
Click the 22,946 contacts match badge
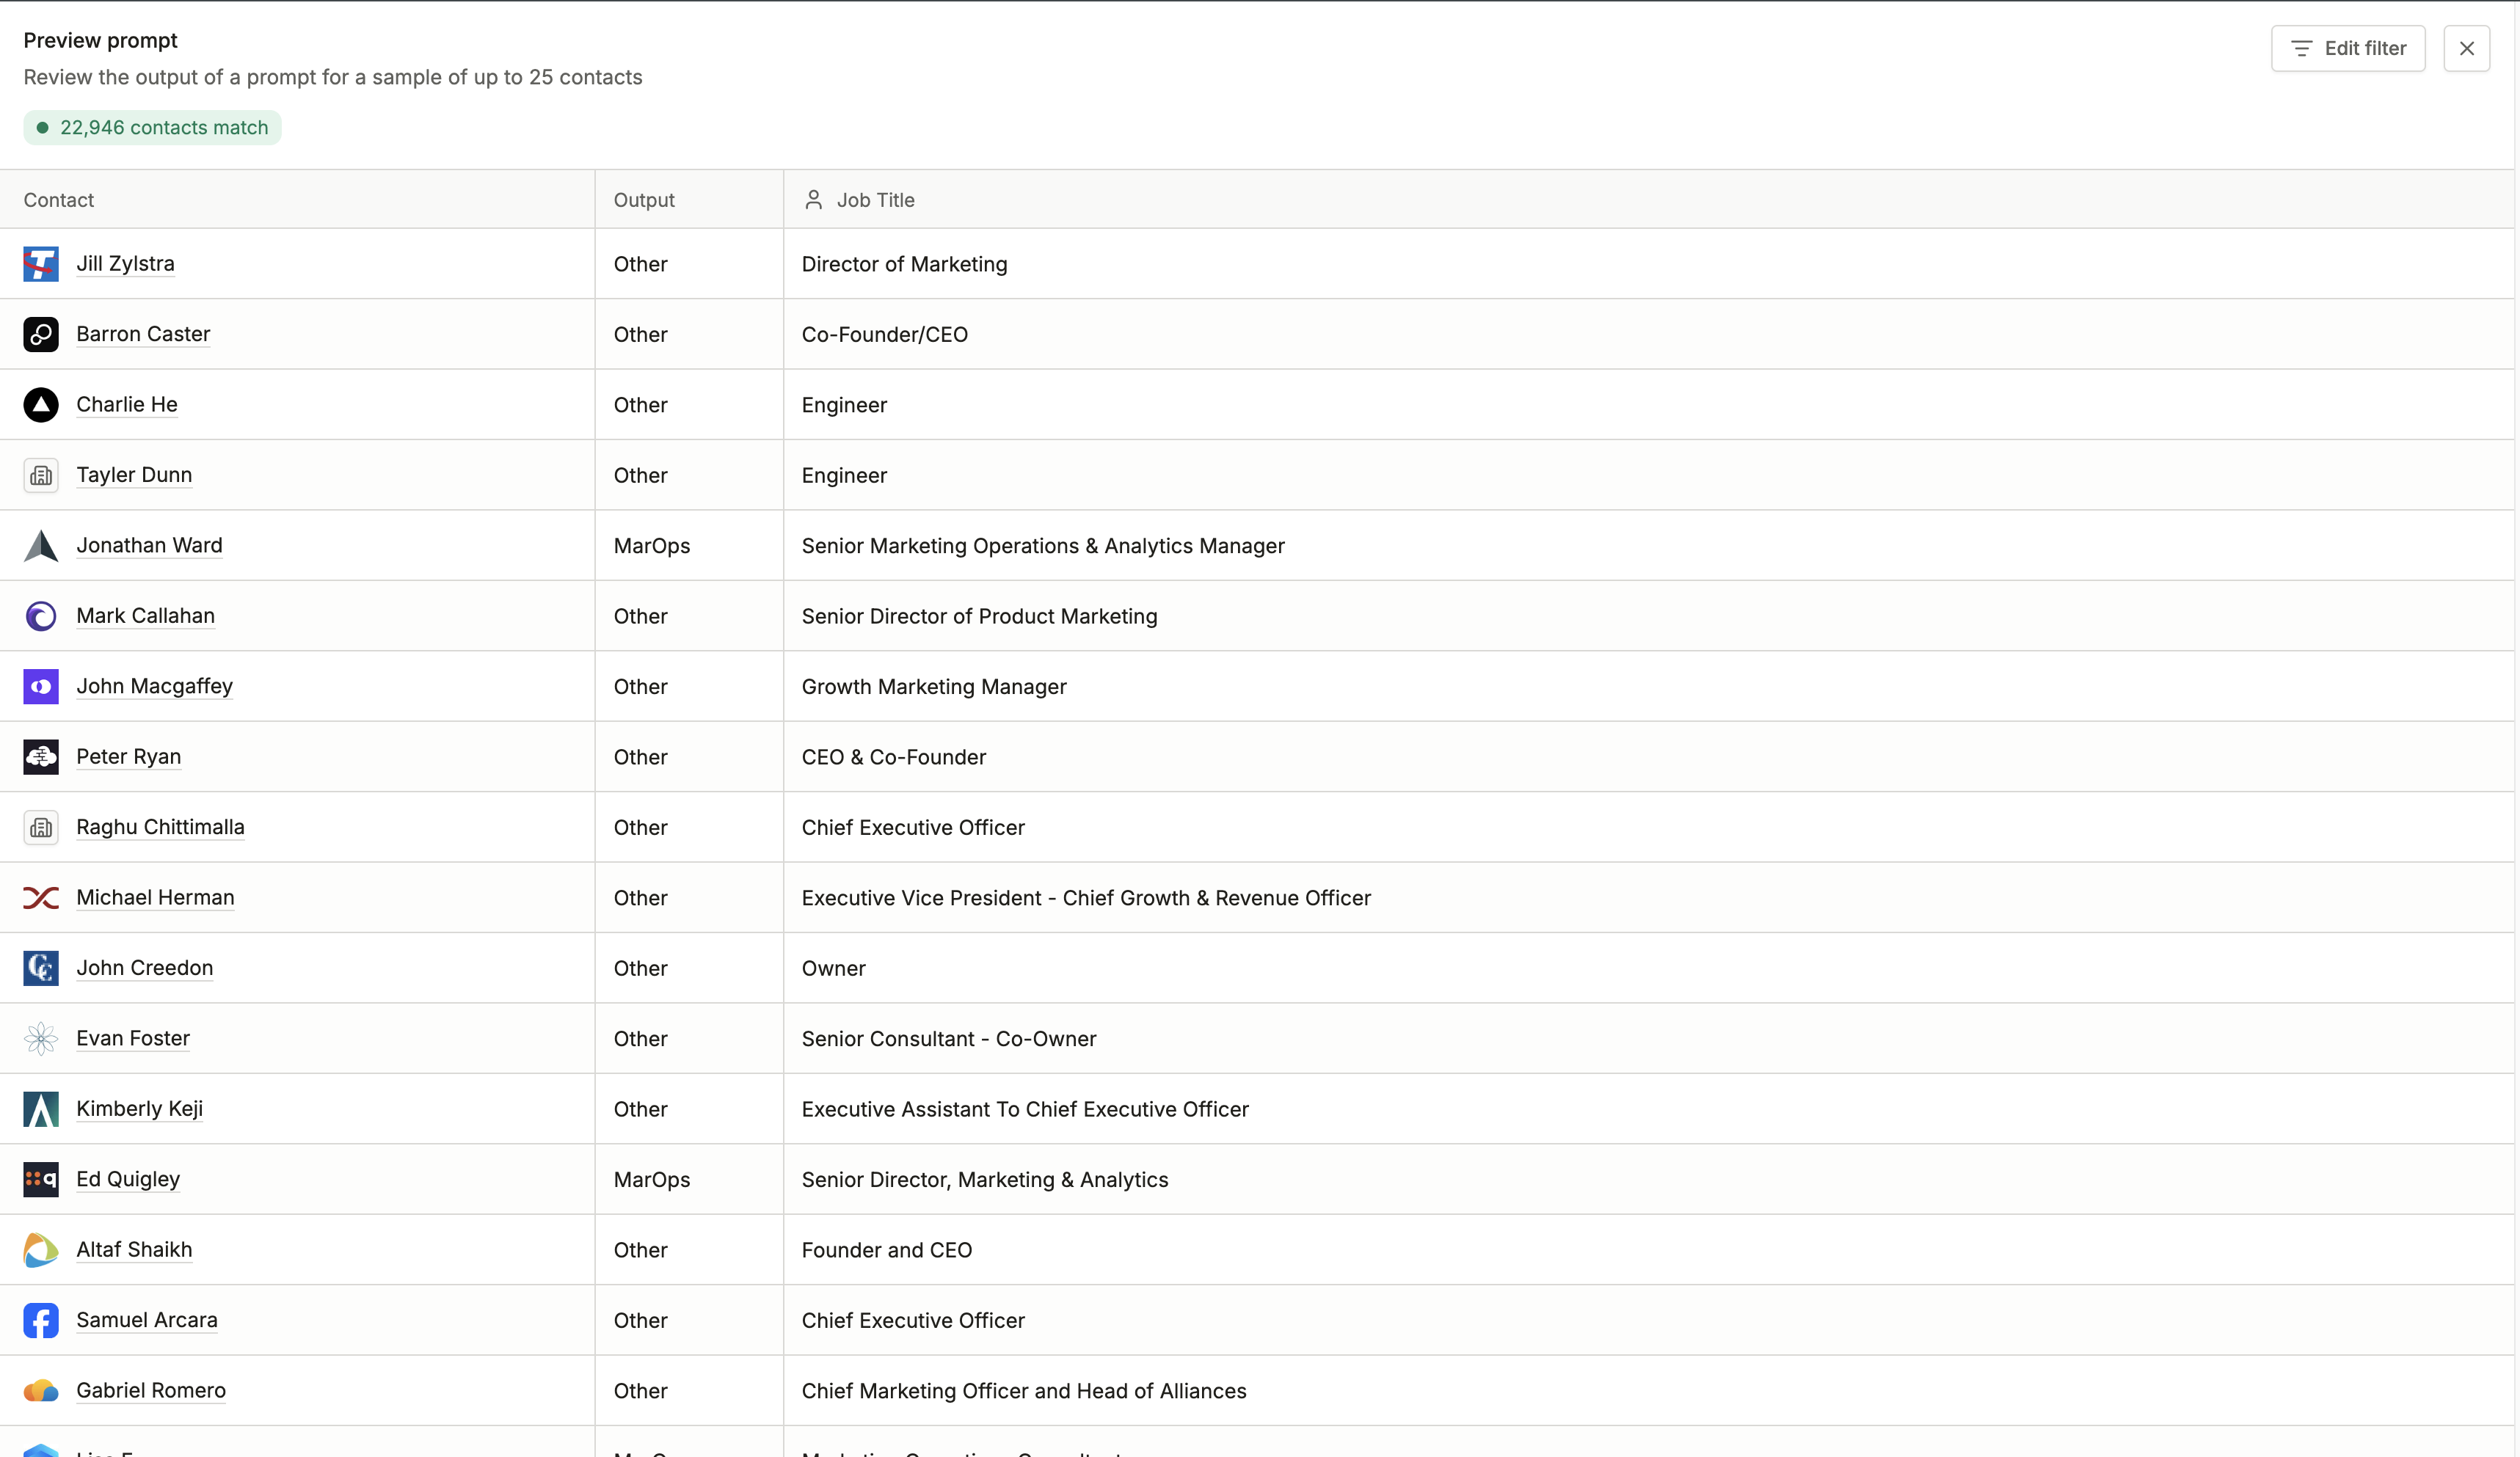[x=151, y=127]
